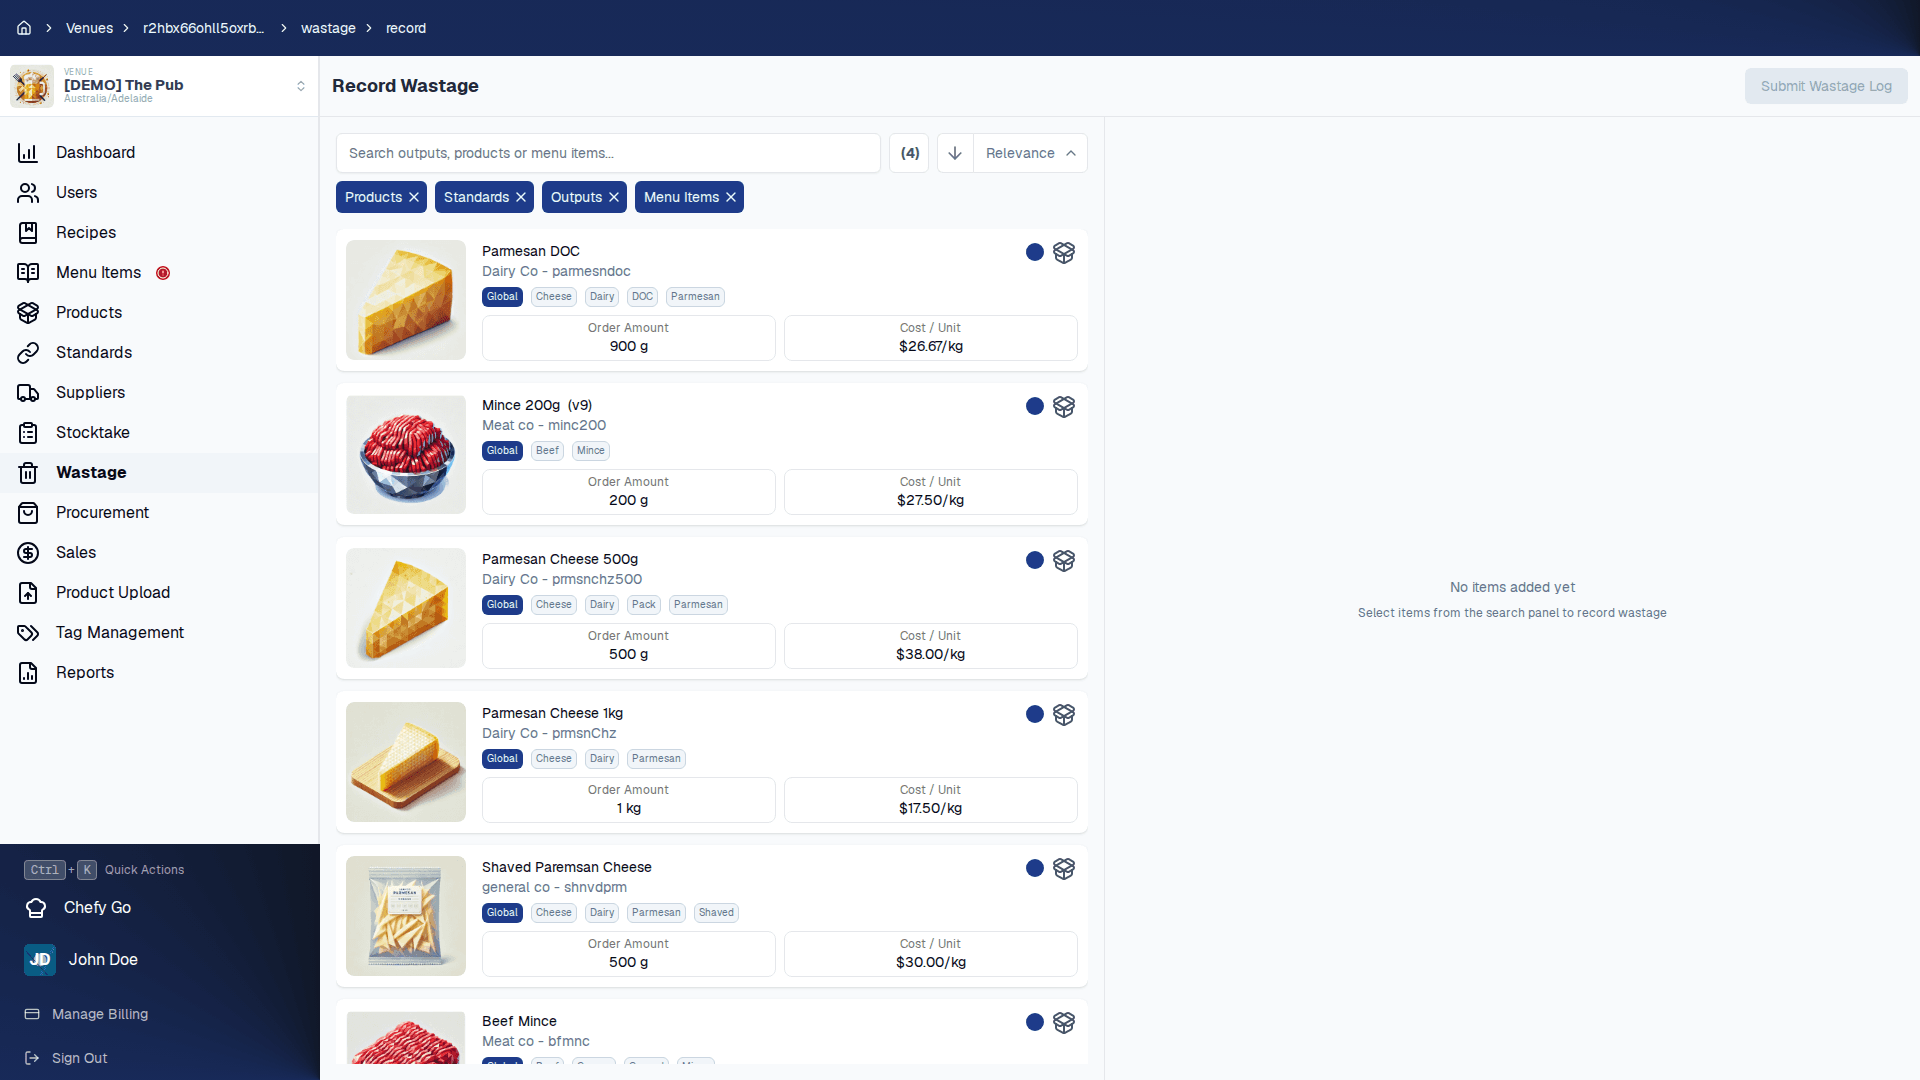Click the Parmesan DOC title
The image size is (1920, 1080).
click(x=531, y=251)
